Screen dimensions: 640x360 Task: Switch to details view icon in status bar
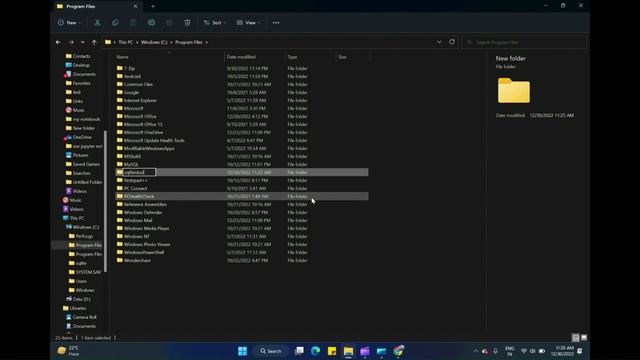pyautogui.click(x=576, y=338)
